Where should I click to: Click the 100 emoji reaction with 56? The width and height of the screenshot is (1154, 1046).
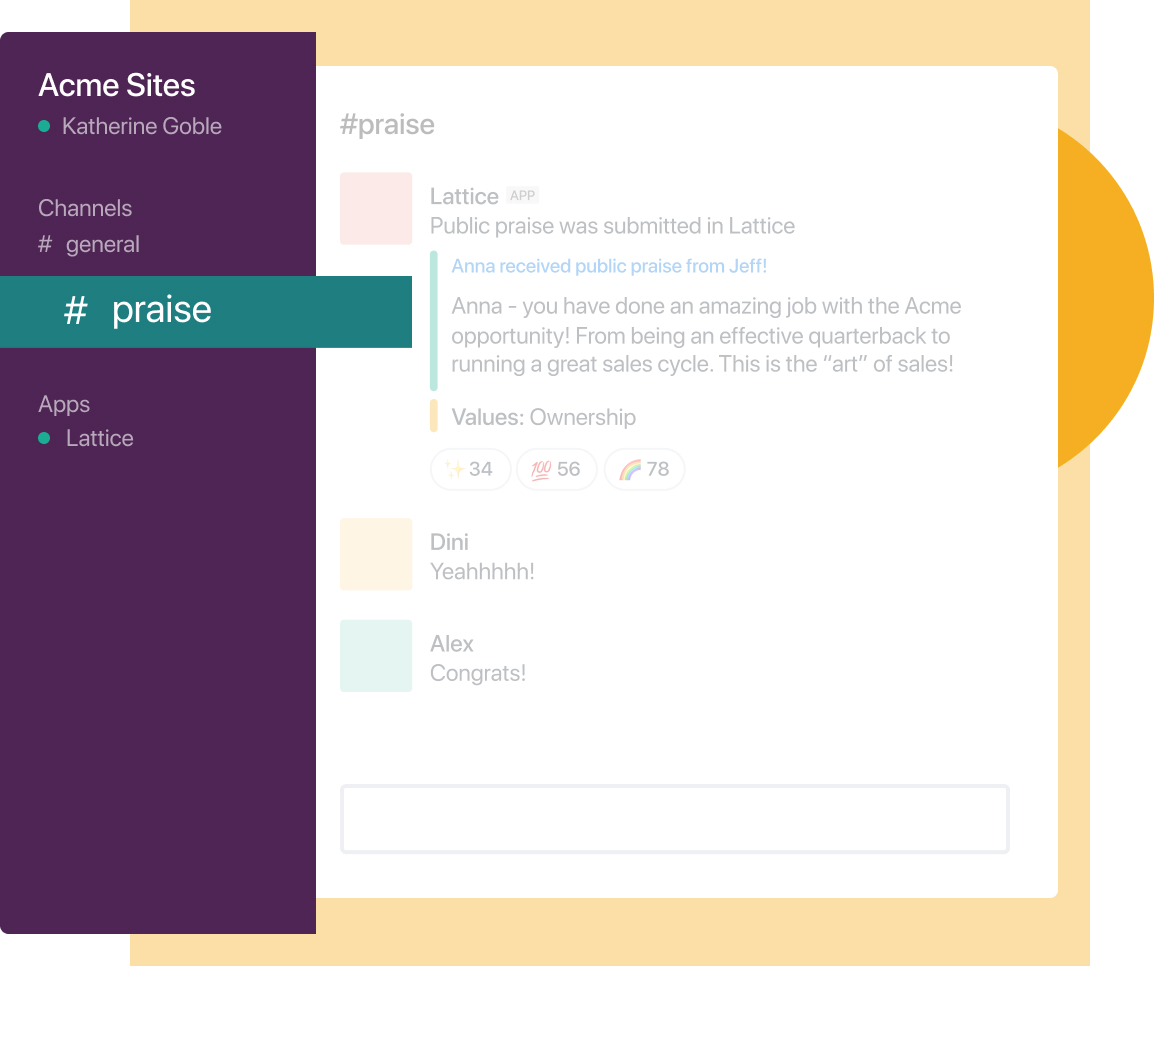click(x=556, y=469)
